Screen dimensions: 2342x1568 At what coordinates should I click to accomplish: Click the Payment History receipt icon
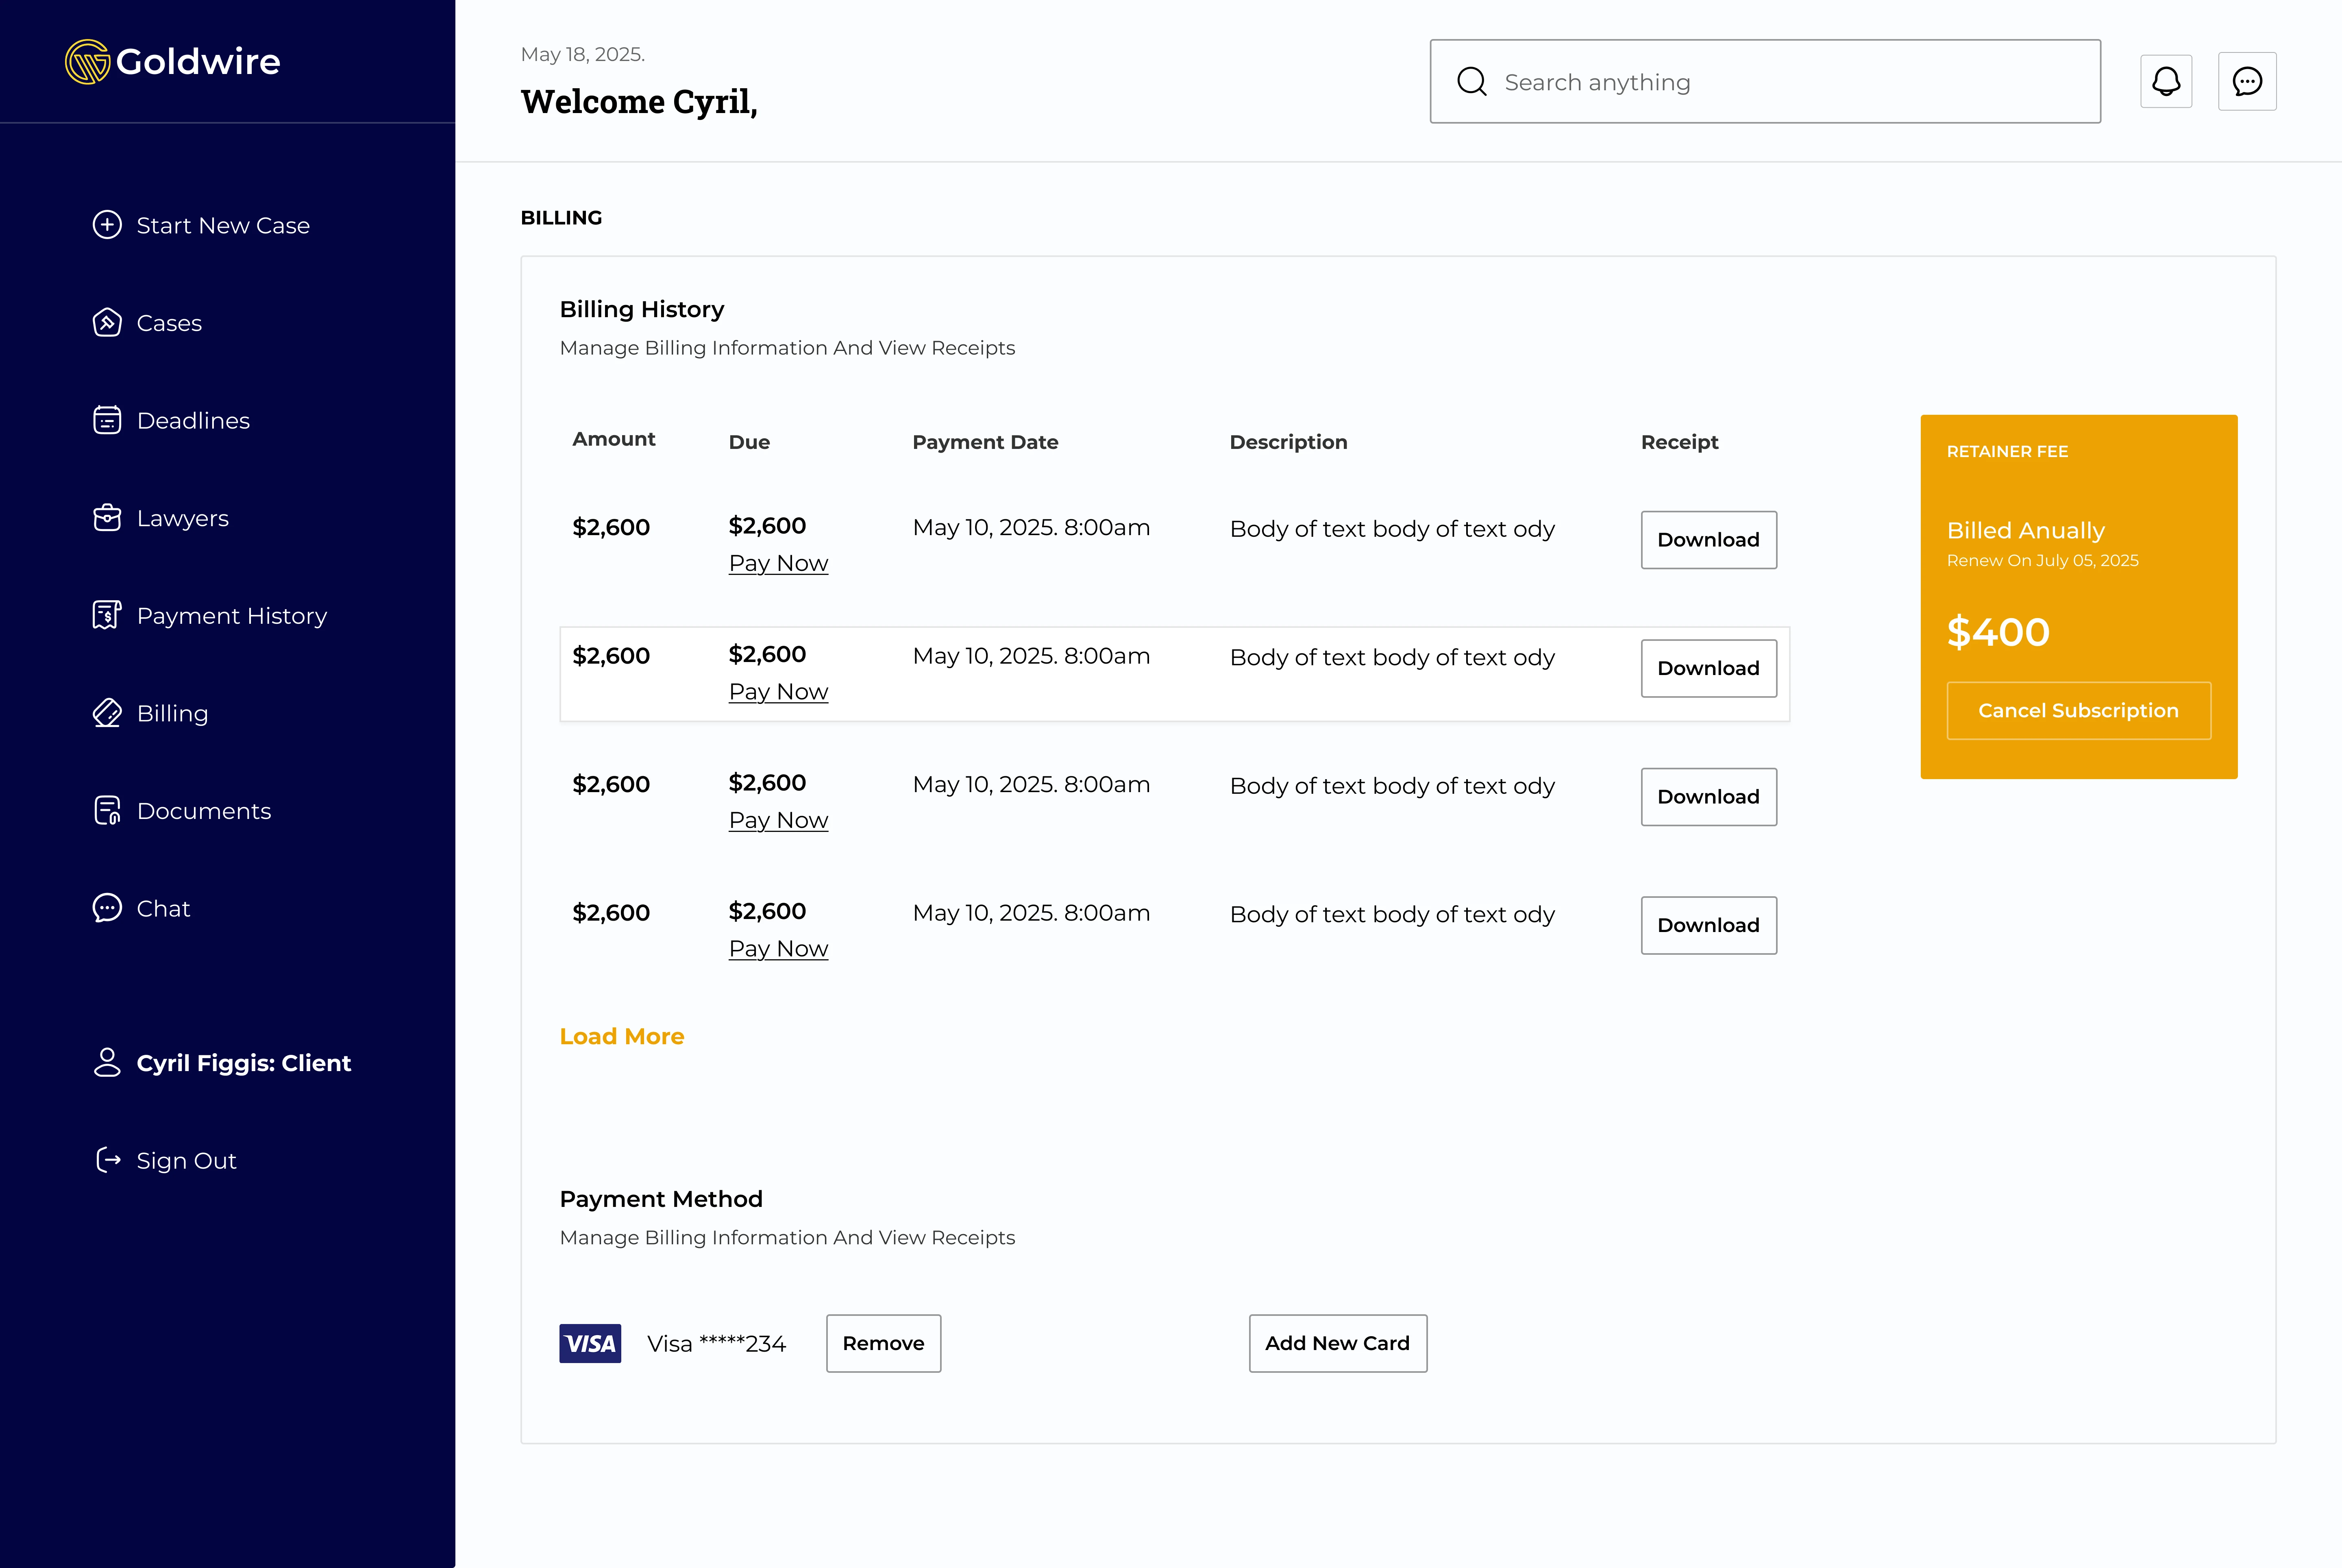(x=107, y=615)
